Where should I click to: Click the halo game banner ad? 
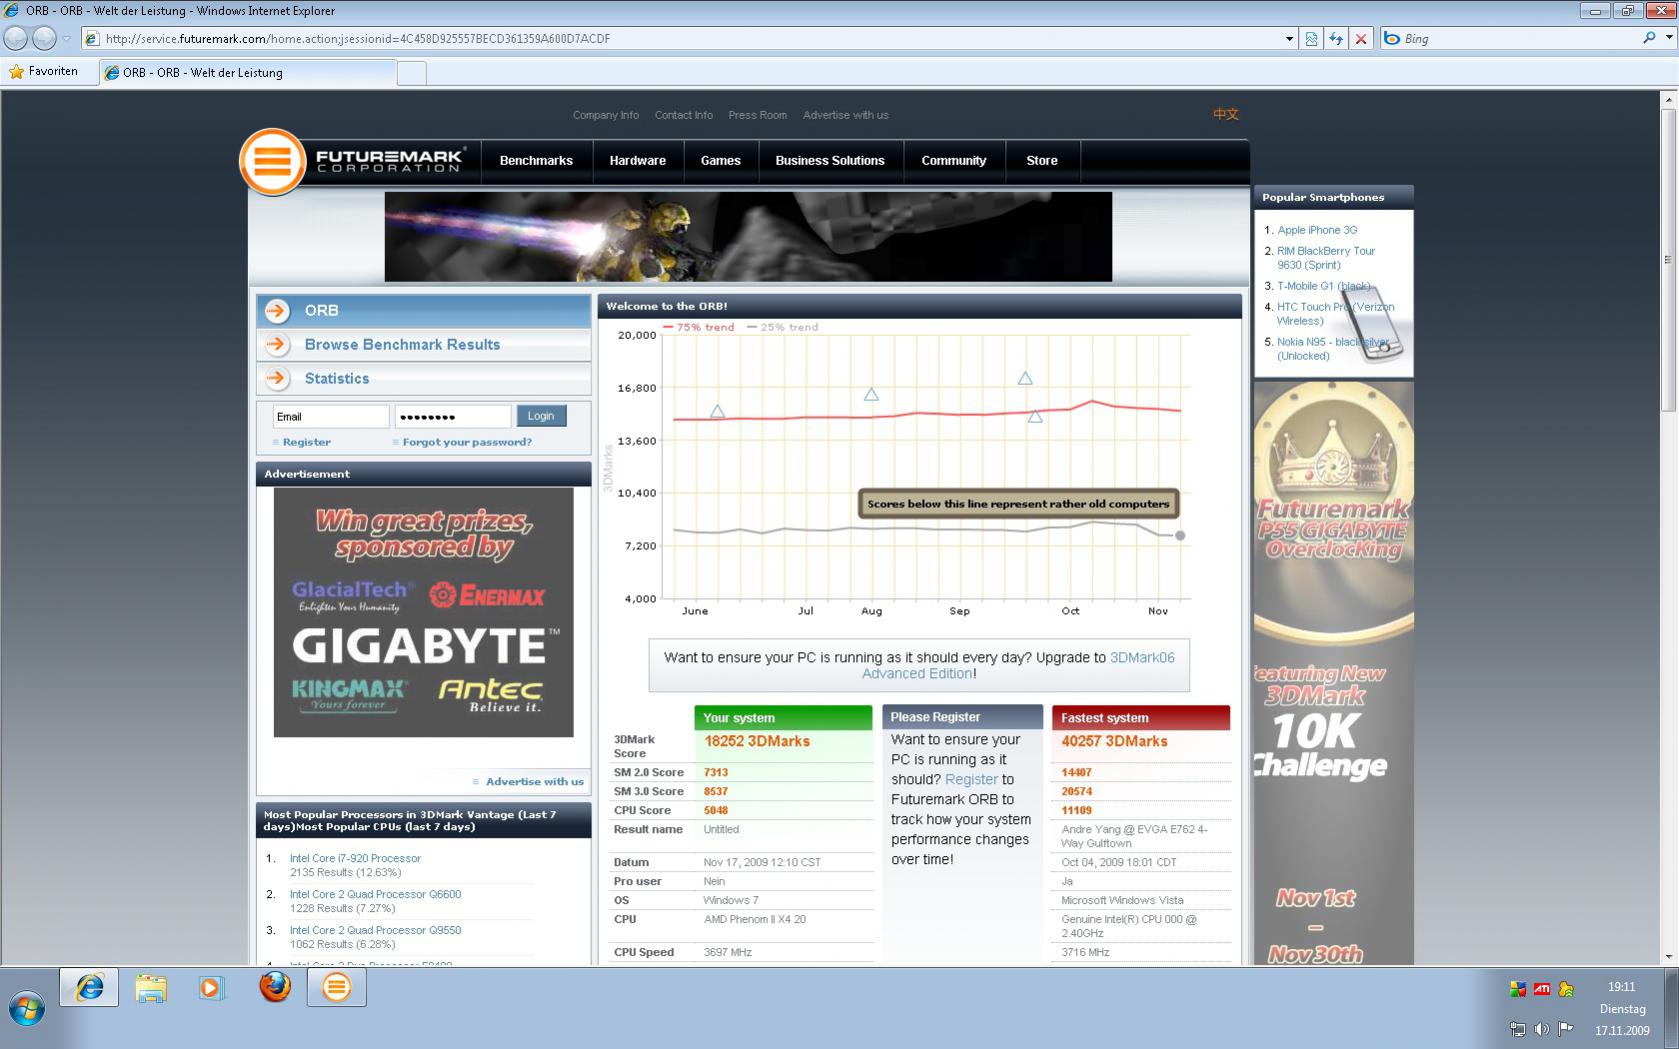(748, 237)
